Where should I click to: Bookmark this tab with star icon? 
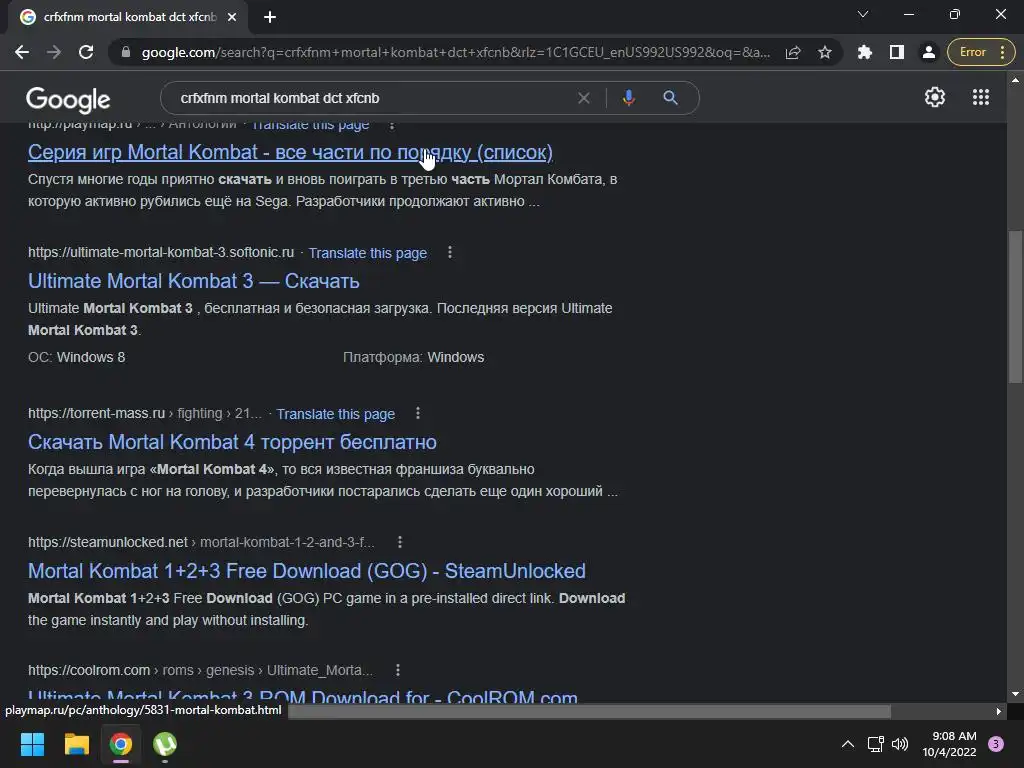[x=825, y=52]
